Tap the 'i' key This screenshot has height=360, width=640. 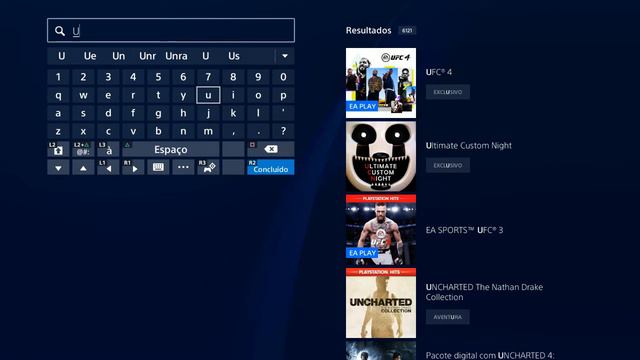pos(233,95)
